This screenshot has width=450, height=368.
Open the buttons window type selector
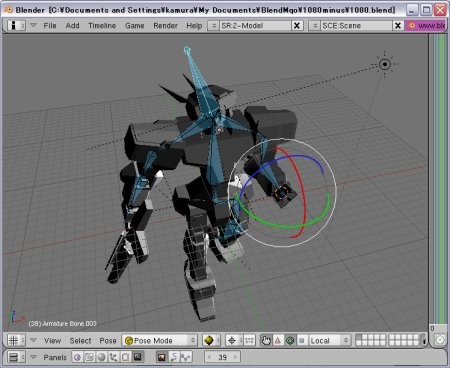[x=16, y=357]
